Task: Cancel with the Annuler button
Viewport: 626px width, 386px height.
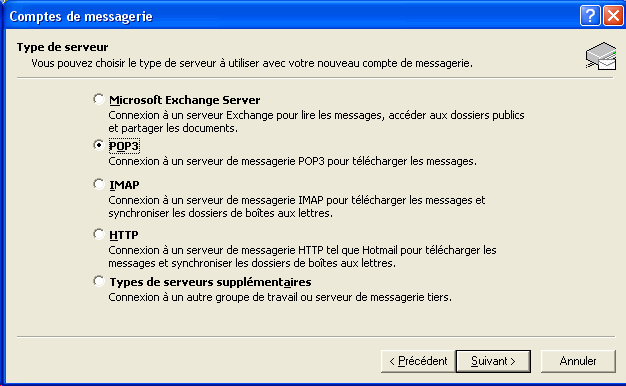Action: pos(578,361)
